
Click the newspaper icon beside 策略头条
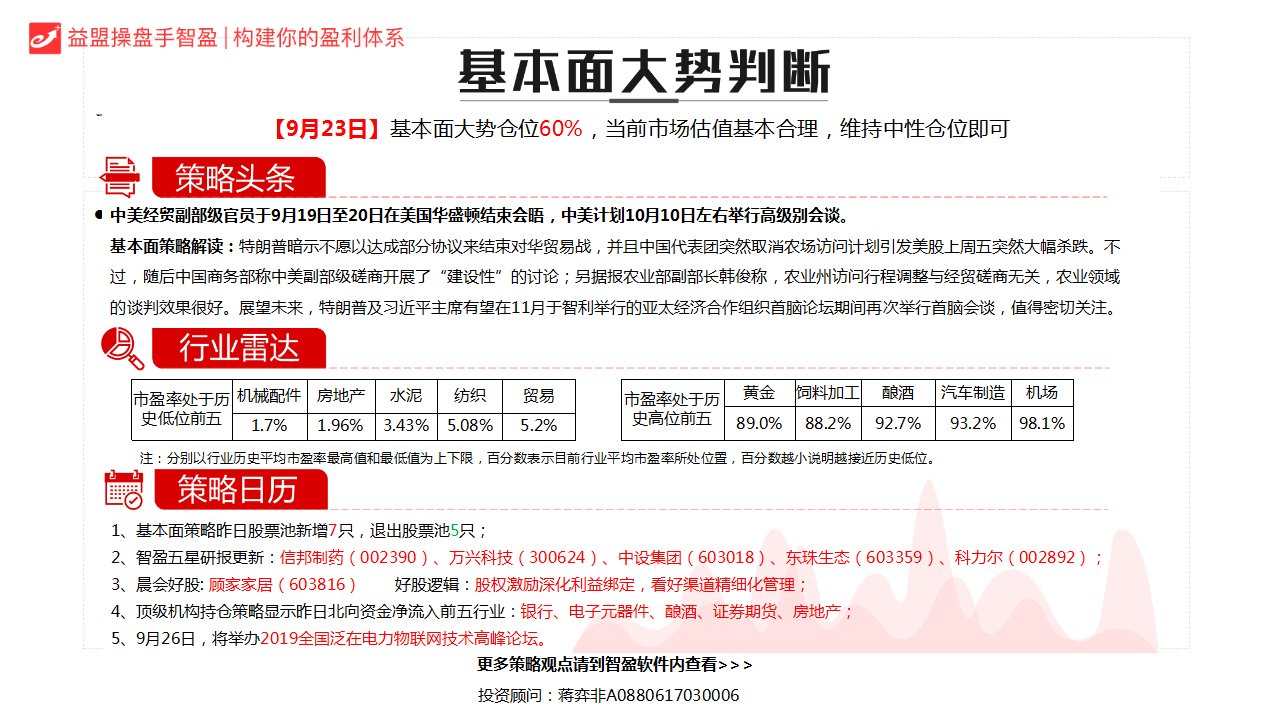click(120, 177)
